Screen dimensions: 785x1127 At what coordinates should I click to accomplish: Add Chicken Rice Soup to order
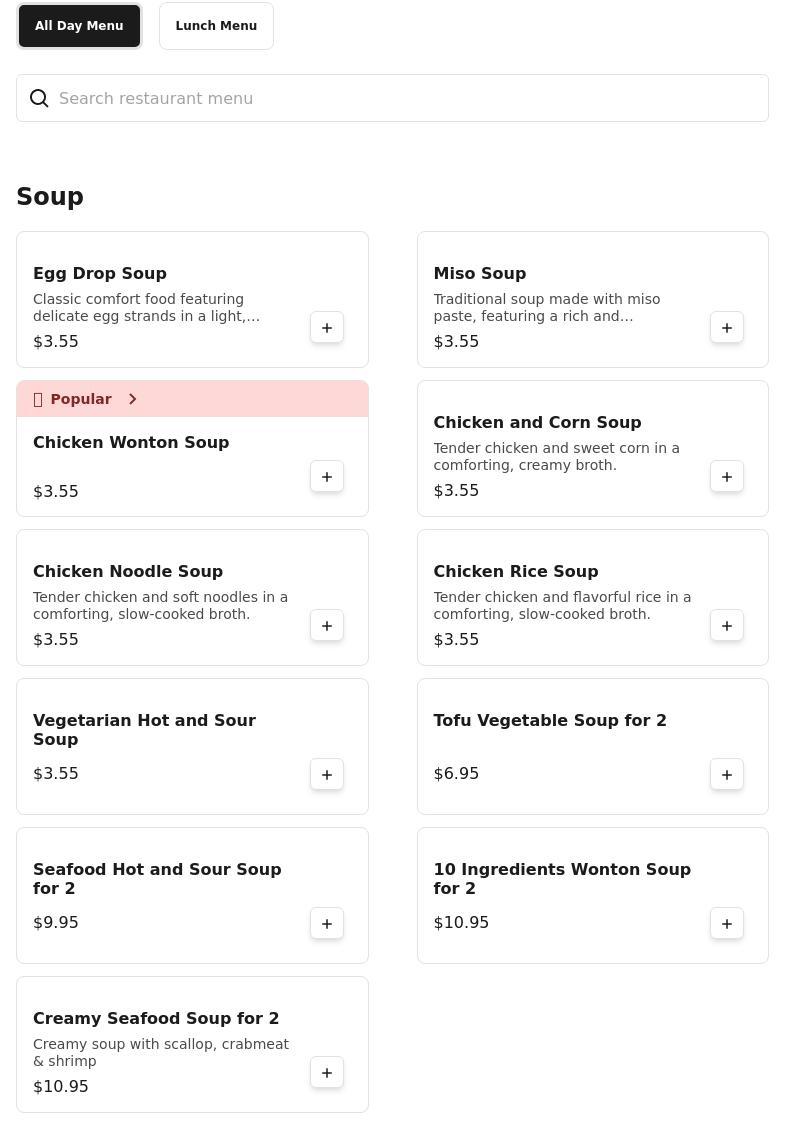727,626
